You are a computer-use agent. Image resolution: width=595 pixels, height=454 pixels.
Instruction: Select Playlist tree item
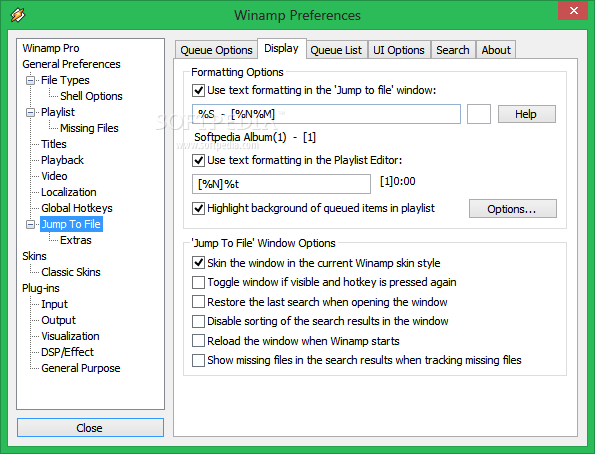(58, 112)
